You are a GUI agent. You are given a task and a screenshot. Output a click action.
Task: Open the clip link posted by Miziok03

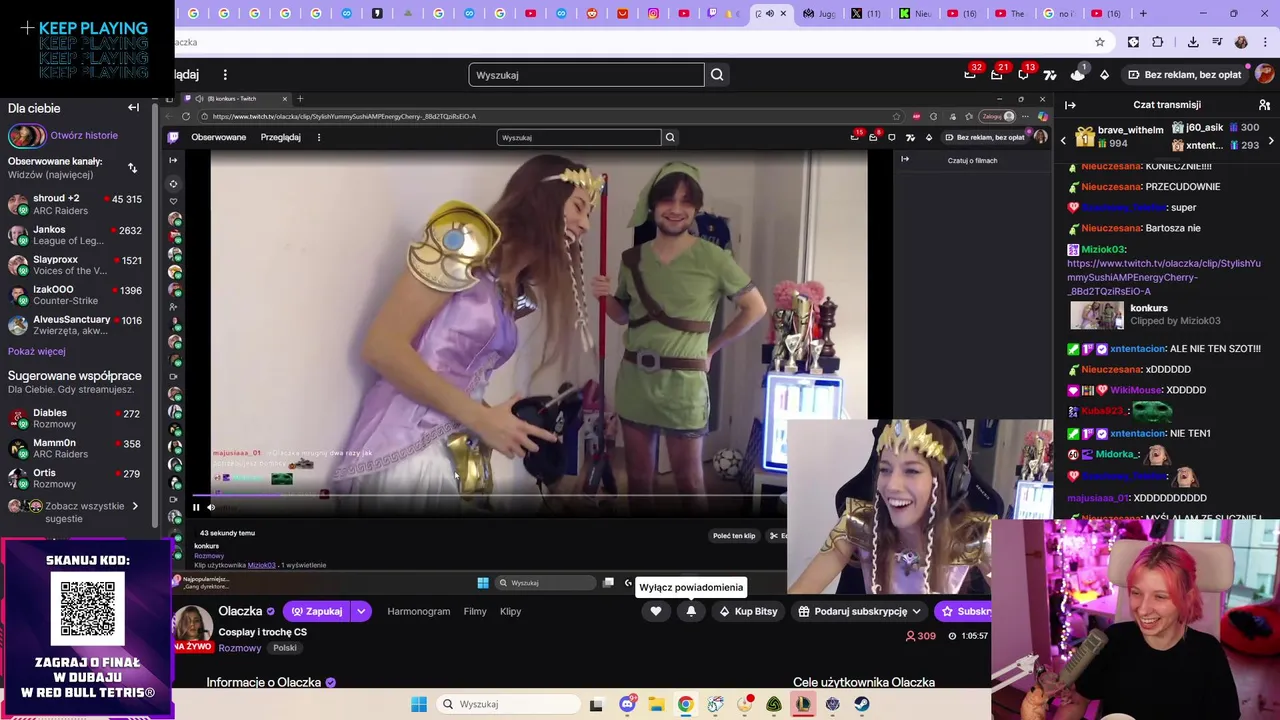click(1164, 277)
